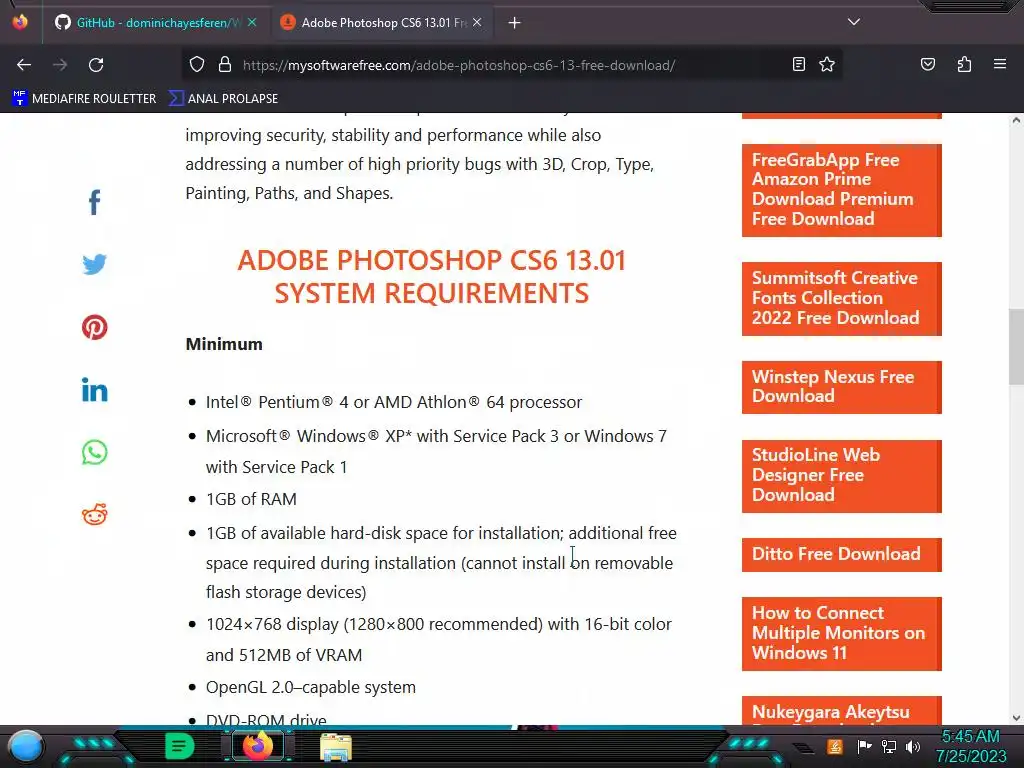Open FreeGrabApp Amazon Prime Download link

point(842,190)
